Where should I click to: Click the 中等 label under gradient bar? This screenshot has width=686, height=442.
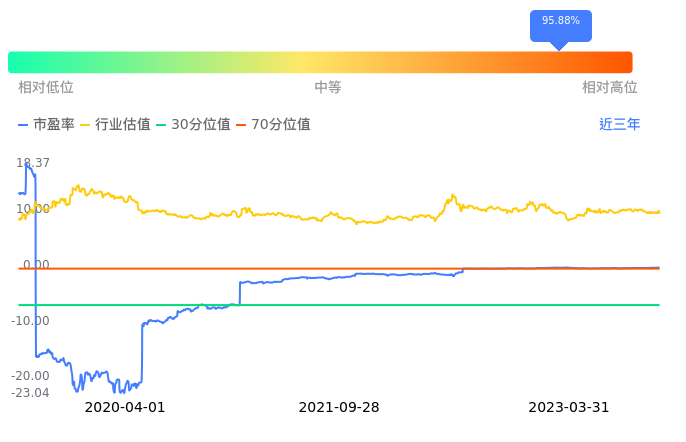[x=328, y=88]
